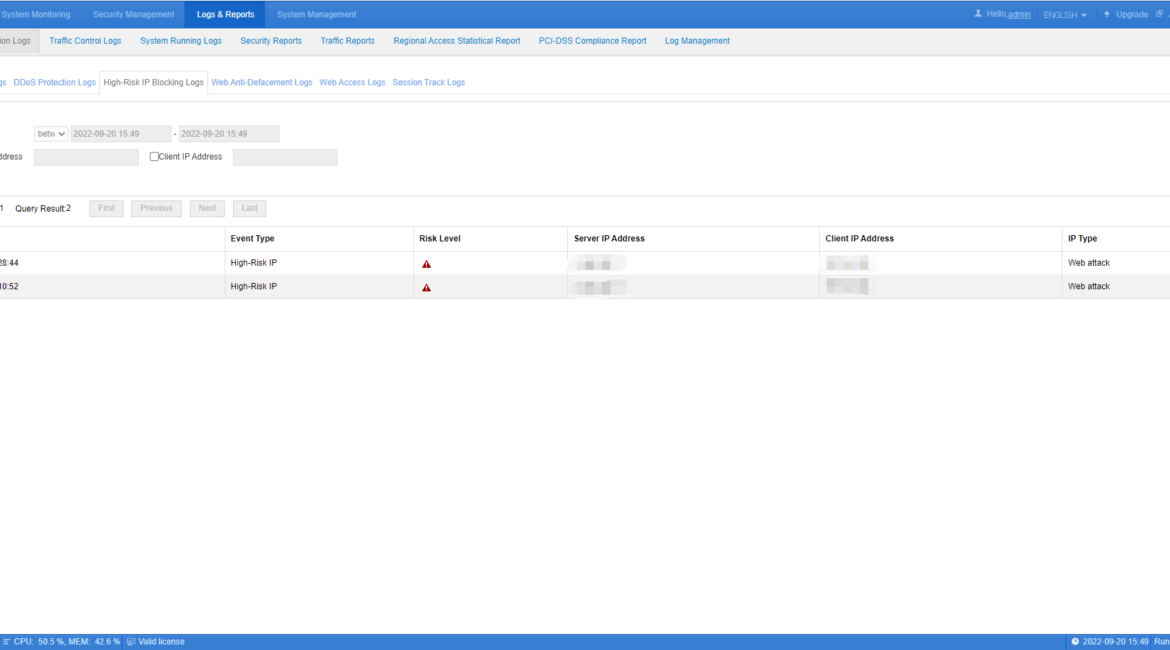Open the external link icon next to Upgrade
Viewport: 1170px width, 650px height.
point(1159,13)
